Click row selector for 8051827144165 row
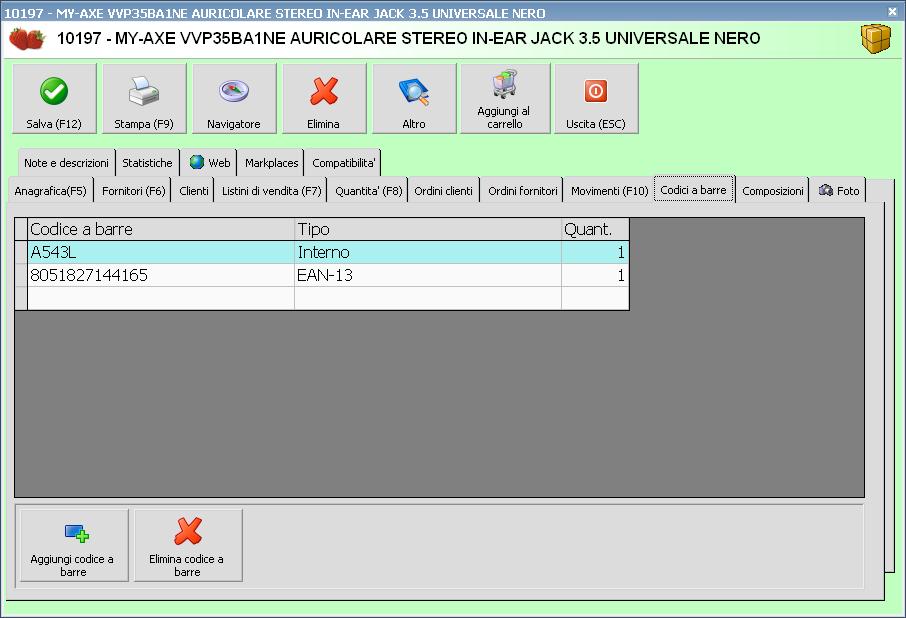Image resolution: width=906 pixels, height=618 pixels. pyautogui.click(x=21, y=276)
